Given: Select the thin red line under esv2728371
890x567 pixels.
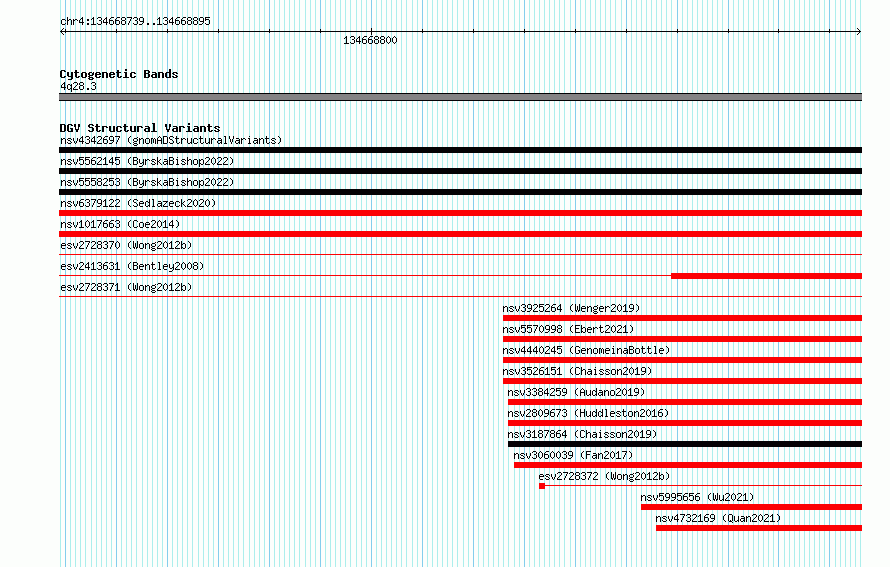Looking at the screenshot, I should pyautogui.click(x=460, y=297).
